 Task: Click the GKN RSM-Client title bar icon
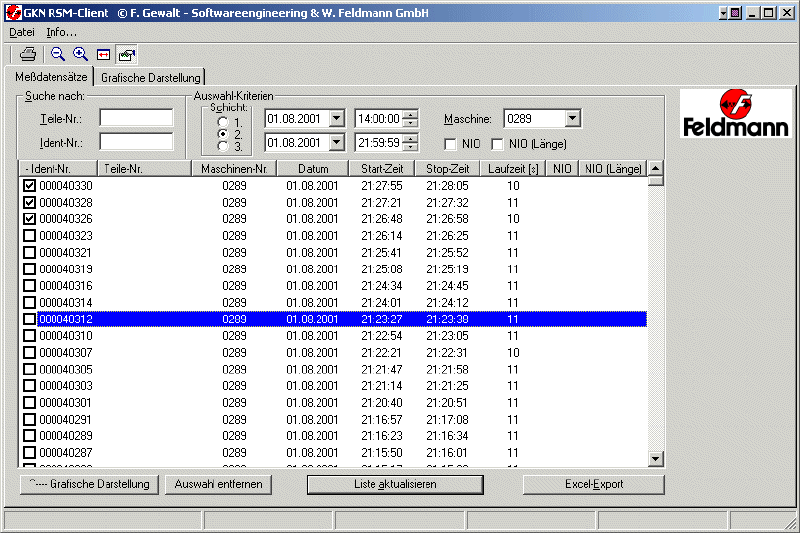13,12
